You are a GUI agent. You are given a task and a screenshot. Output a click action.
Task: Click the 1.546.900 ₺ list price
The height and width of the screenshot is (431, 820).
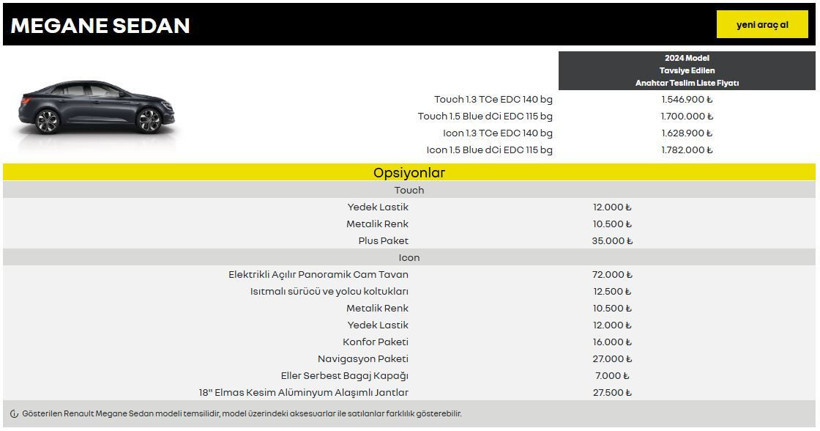tap(686, 100)
